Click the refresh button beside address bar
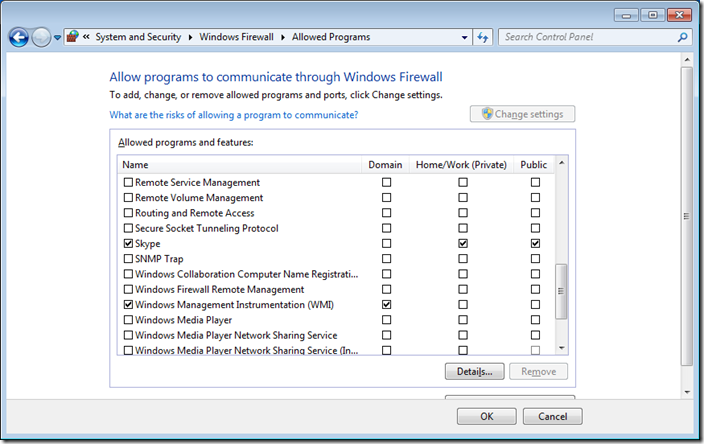The height and width of the screenshot is (444, 704). pos(483,37)
